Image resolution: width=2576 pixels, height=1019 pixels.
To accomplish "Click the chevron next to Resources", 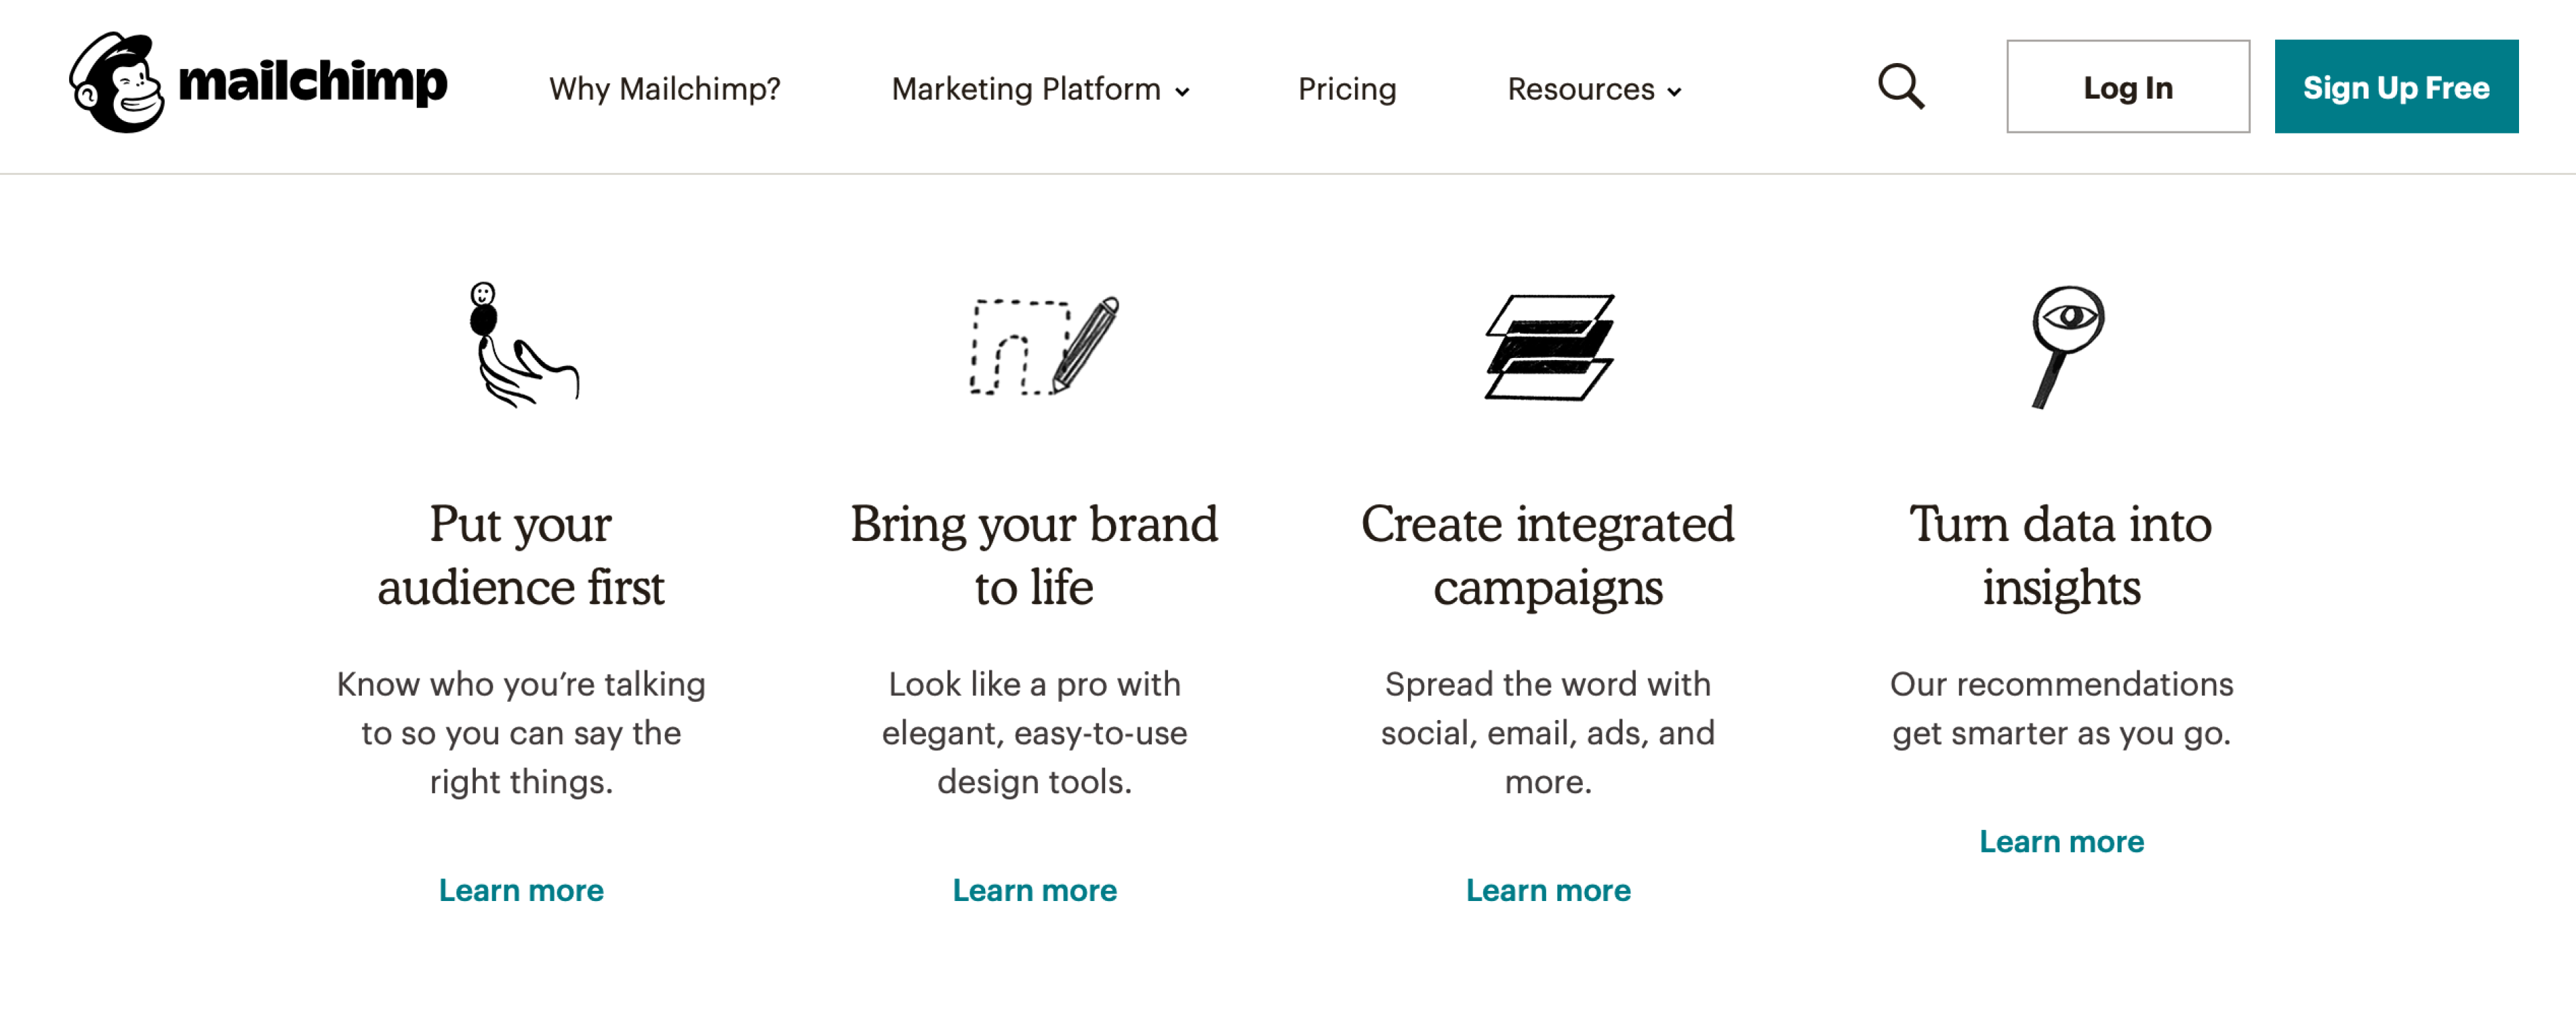I will click(x=1674, y=92).
